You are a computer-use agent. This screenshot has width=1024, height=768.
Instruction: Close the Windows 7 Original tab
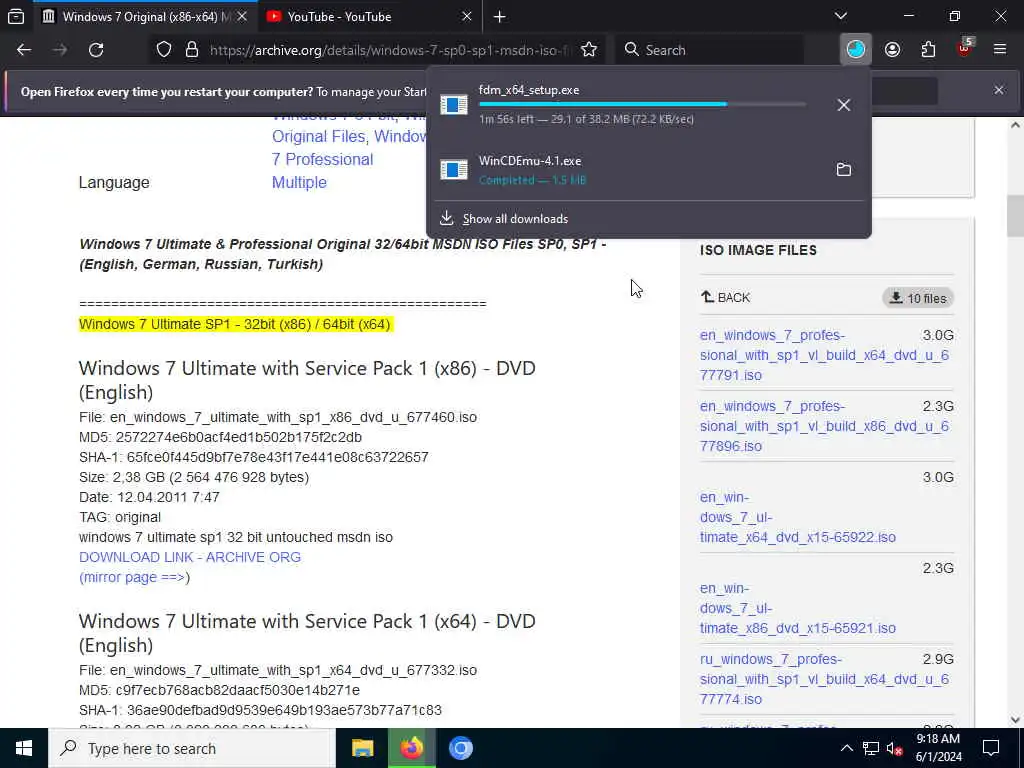point(242,16)
